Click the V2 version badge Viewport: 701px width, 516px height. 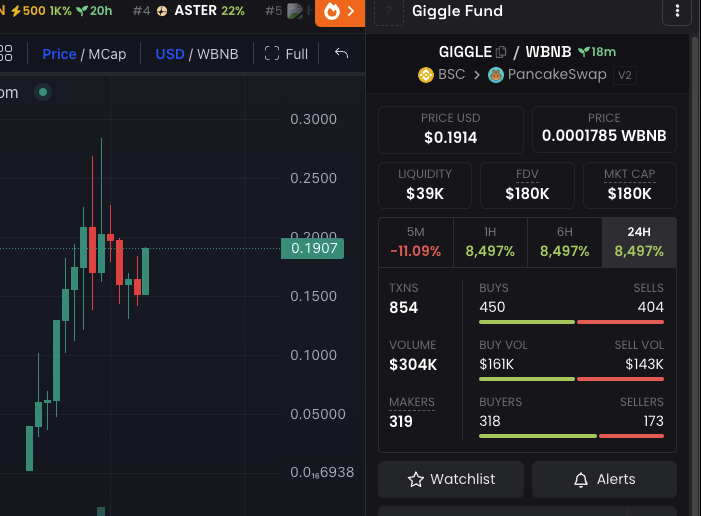[x=625, y=75]
